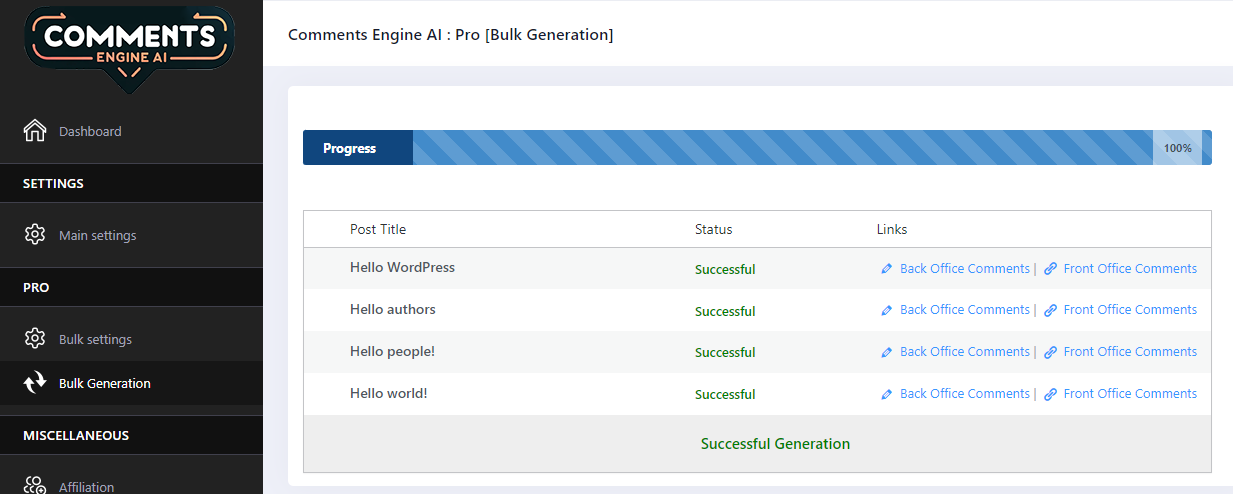This screenshot has height=494, width=1233.
Task: Open Front Office Comments for Hello authors
Action: (x=1130, y=309)
